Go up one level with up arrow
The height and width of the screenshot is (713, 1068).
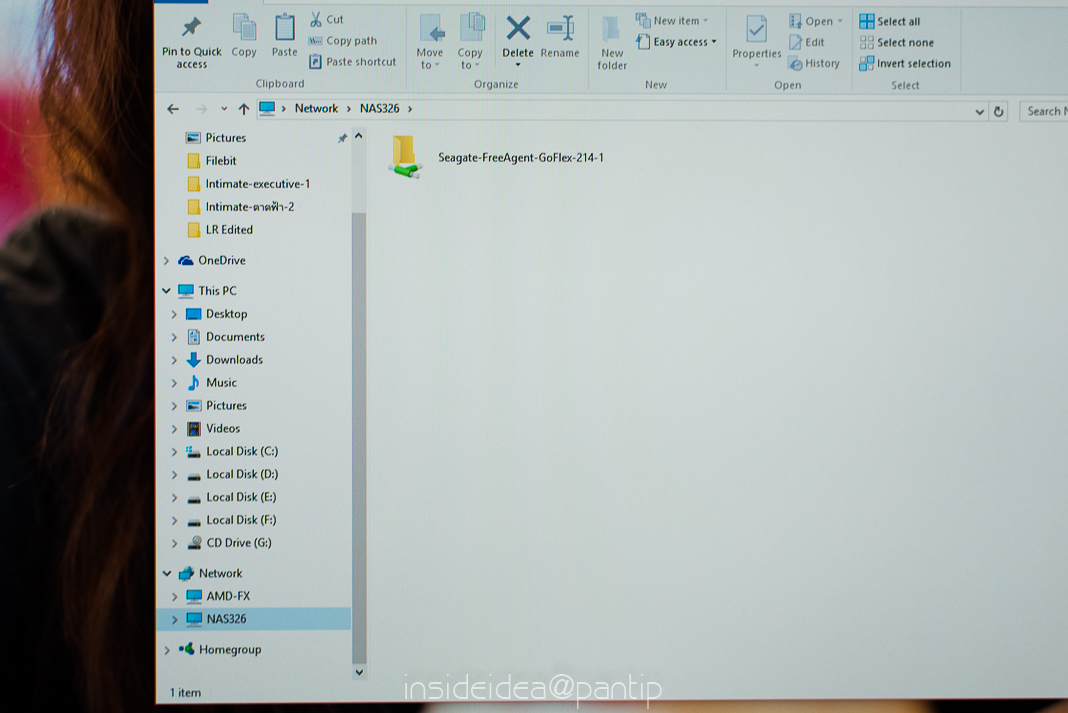(244, 109)
